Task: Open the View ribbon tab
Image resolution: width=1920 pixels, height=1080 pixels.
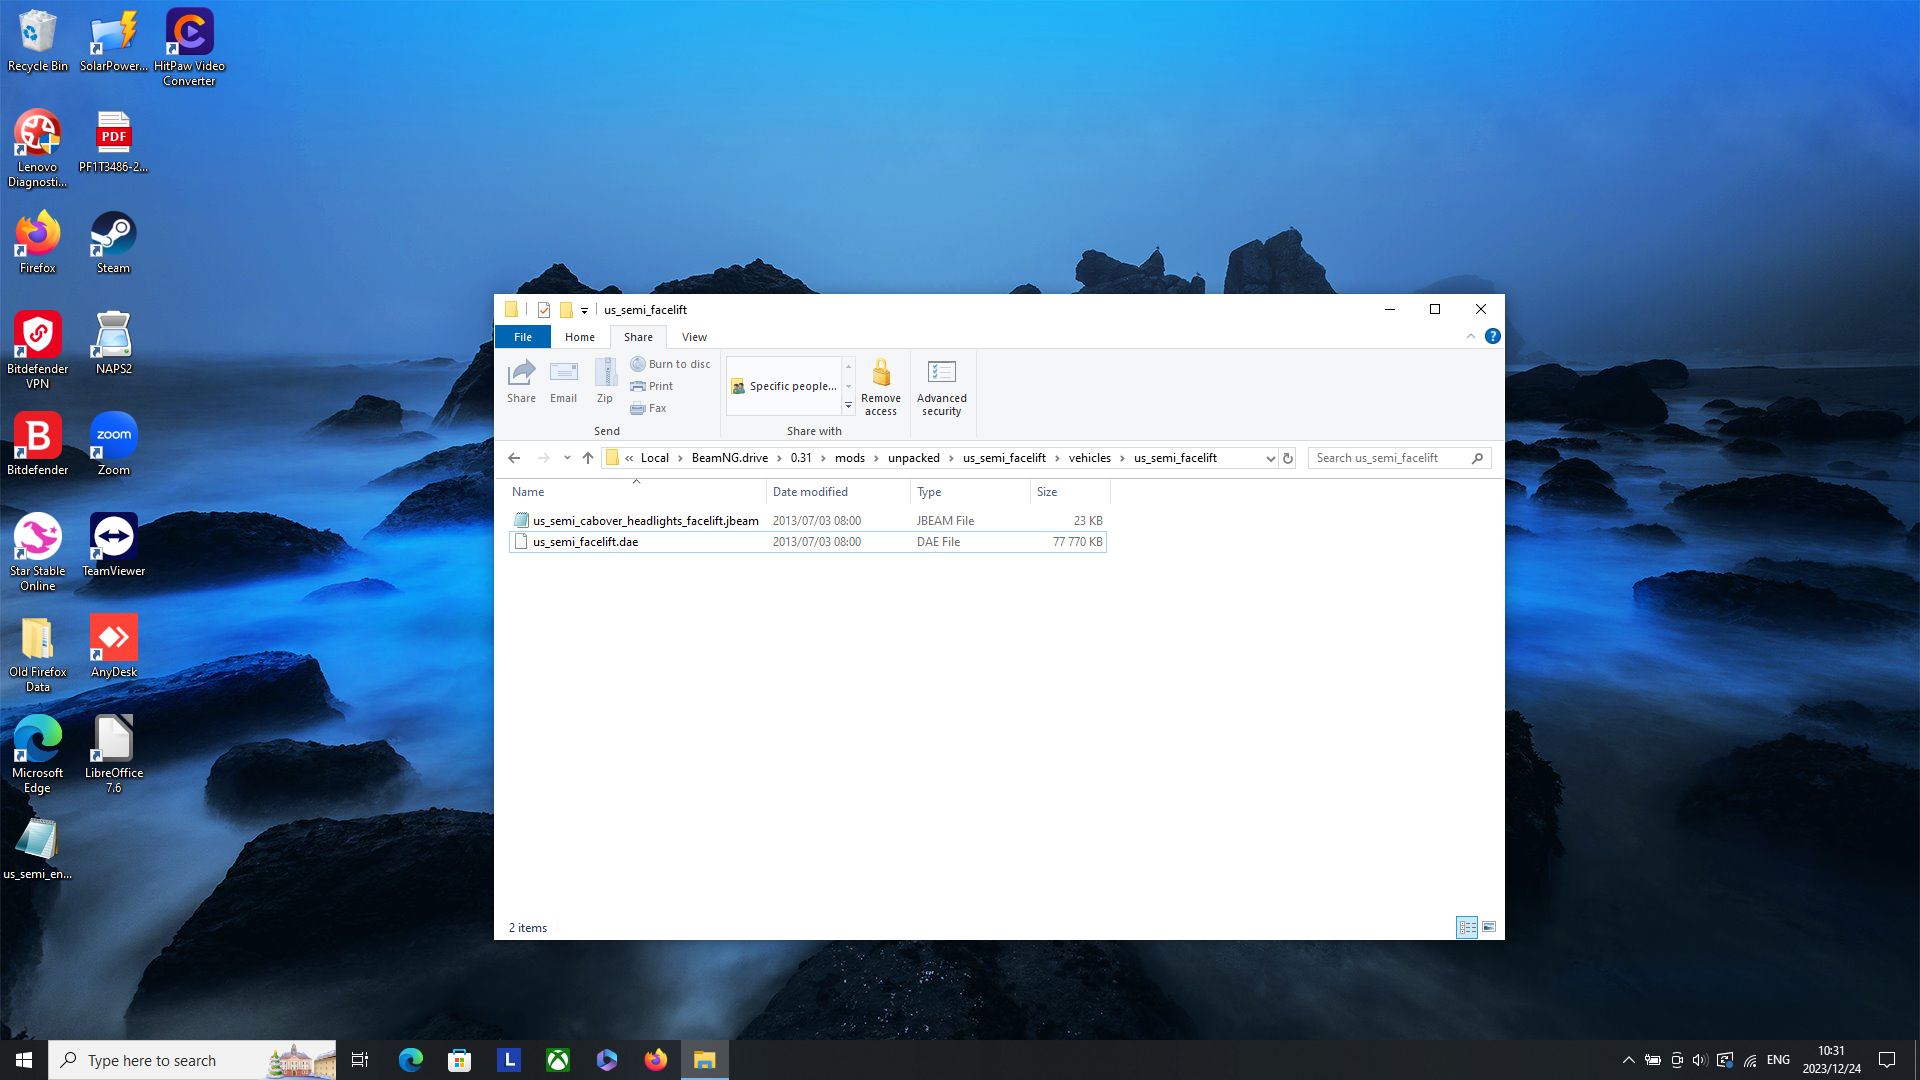Action: 694,337
